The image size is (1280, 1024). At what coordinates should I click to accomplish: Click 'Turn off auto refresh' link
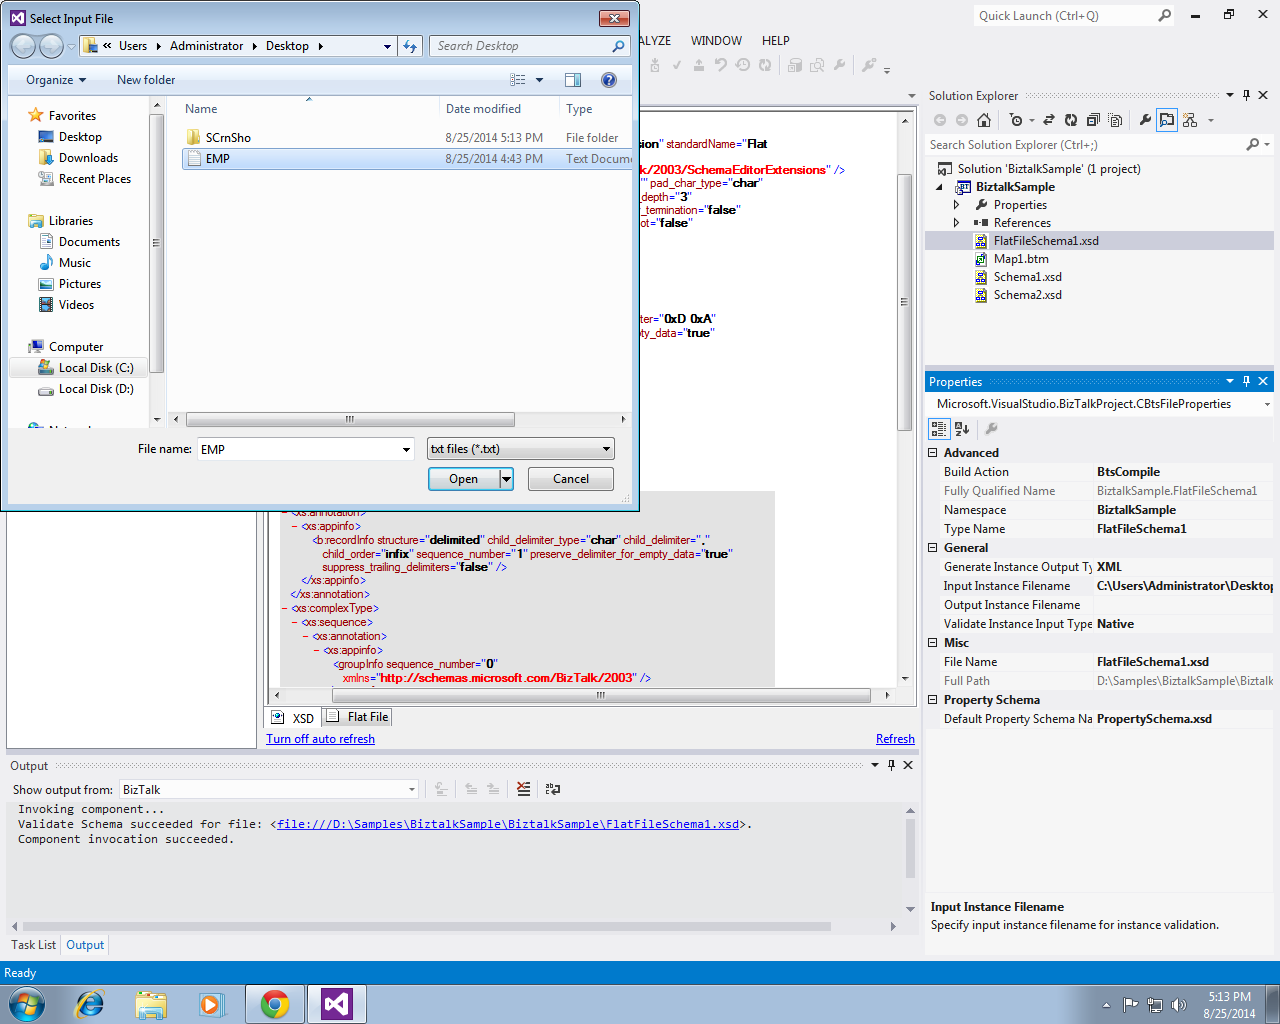[320, 738]
